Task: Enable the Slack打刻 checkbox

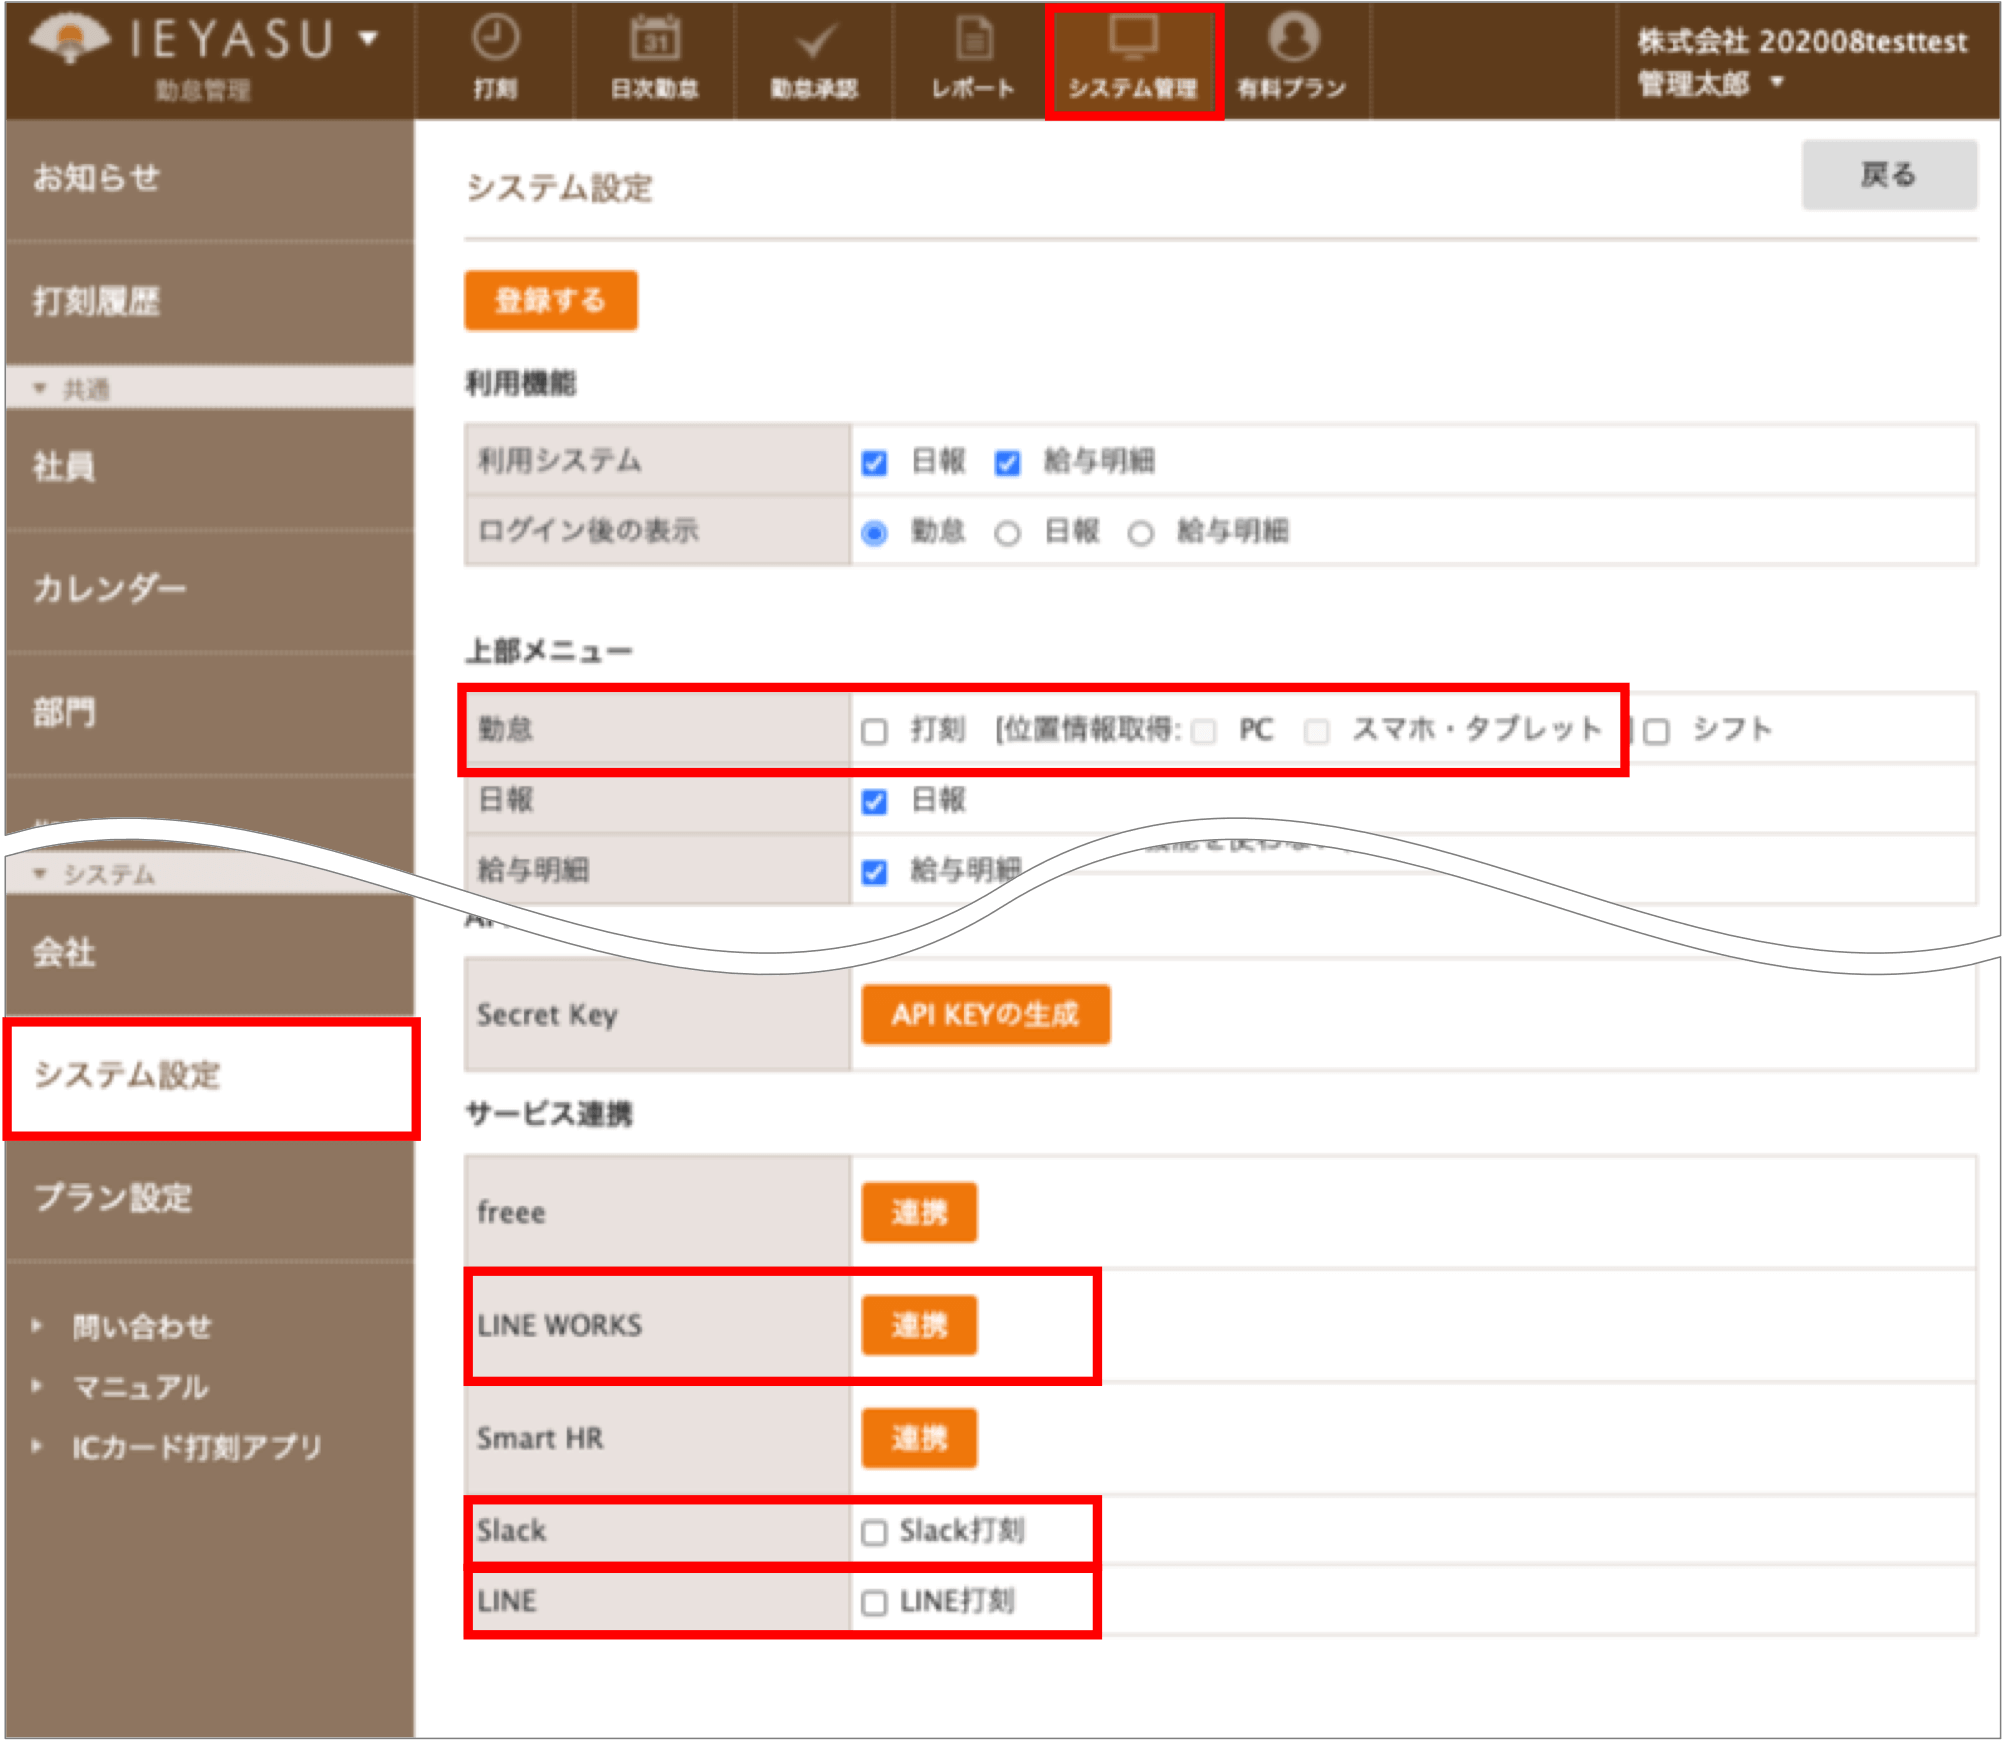Action: click(x=874, y=1532)
